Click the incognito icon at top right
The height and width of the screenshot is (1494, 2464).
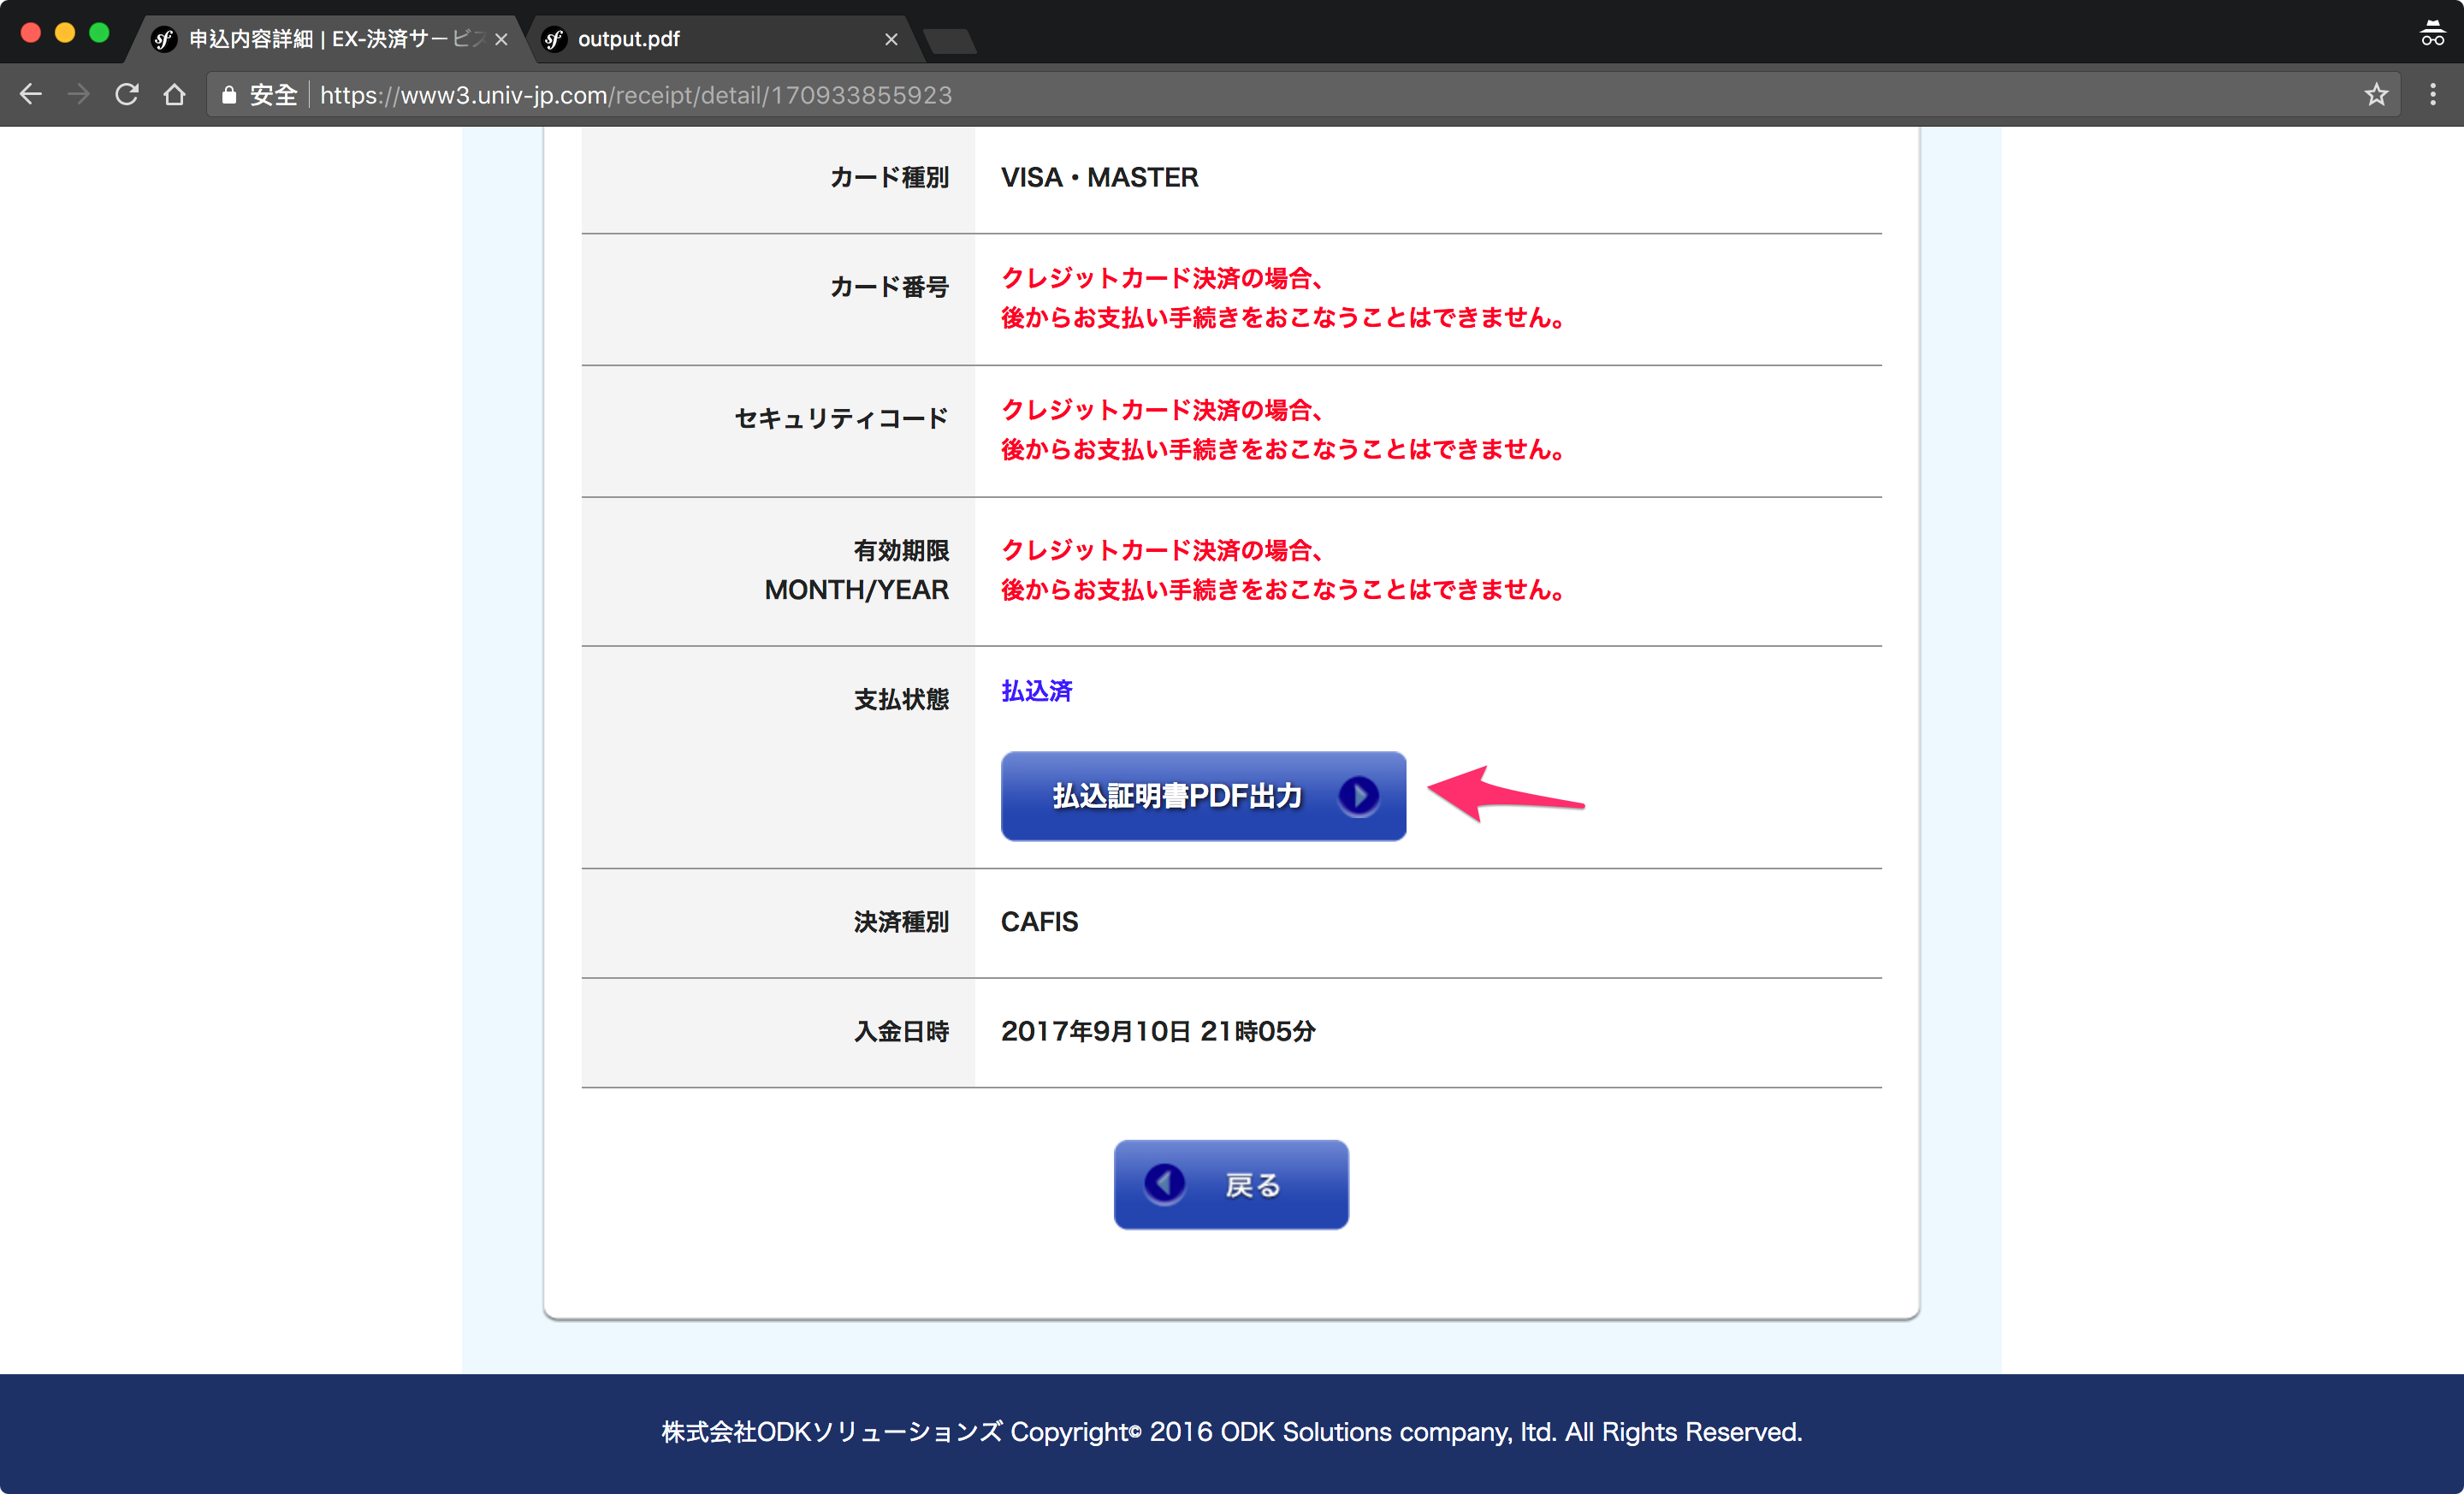tap(2432, 34)
